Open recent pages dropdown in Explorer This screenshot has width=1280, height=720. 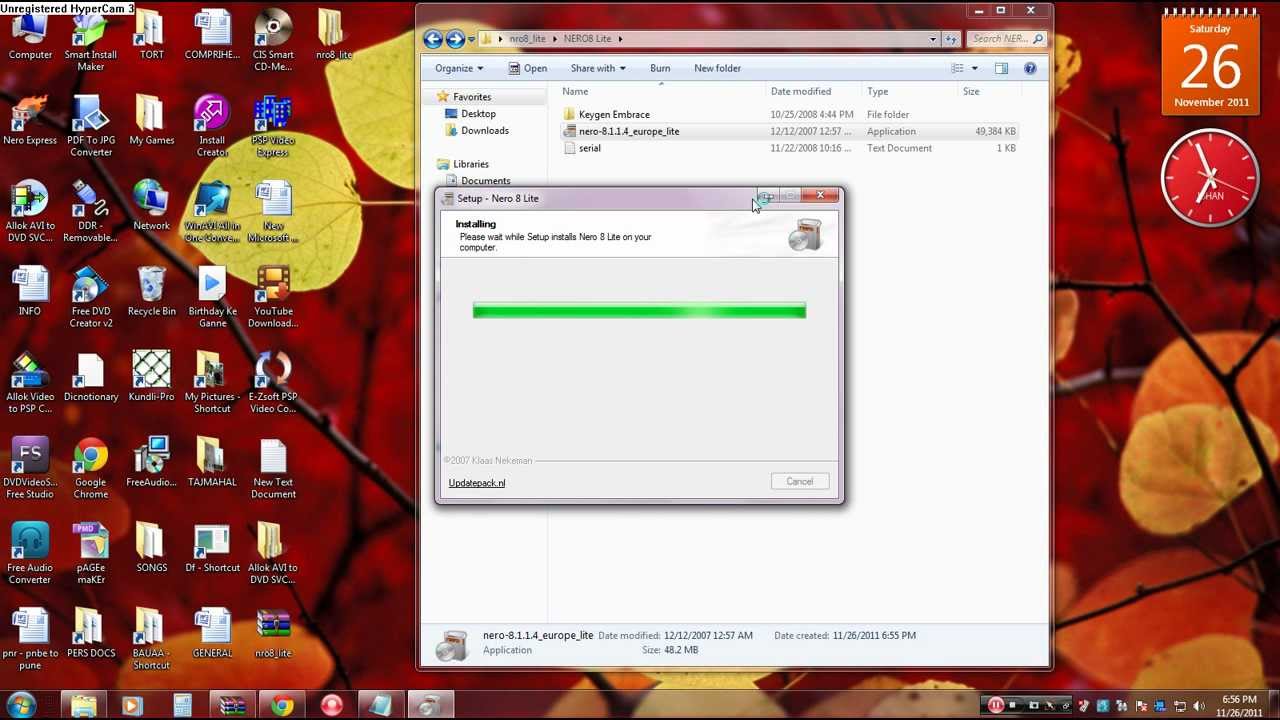[471, 39]
